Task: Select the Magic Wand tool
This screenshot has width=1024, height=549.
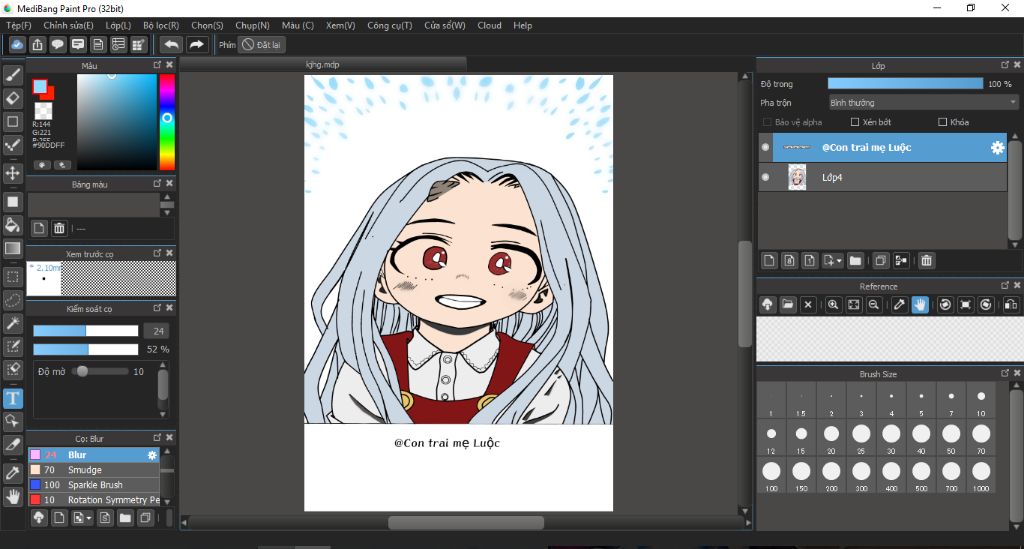Action: pyautogui.click(x=12, y=323)
